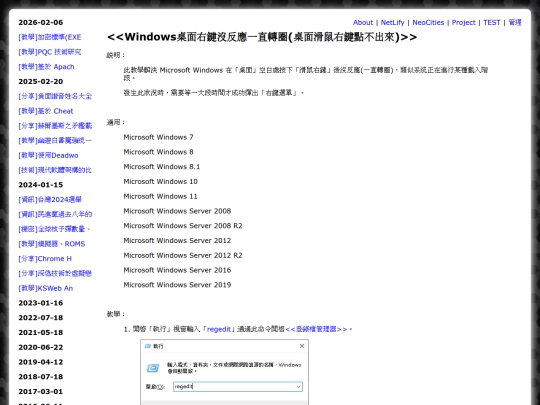Collapse the 2024-01-15 date group
Screen dimensions: 540x405
click(x=41, y=185)
